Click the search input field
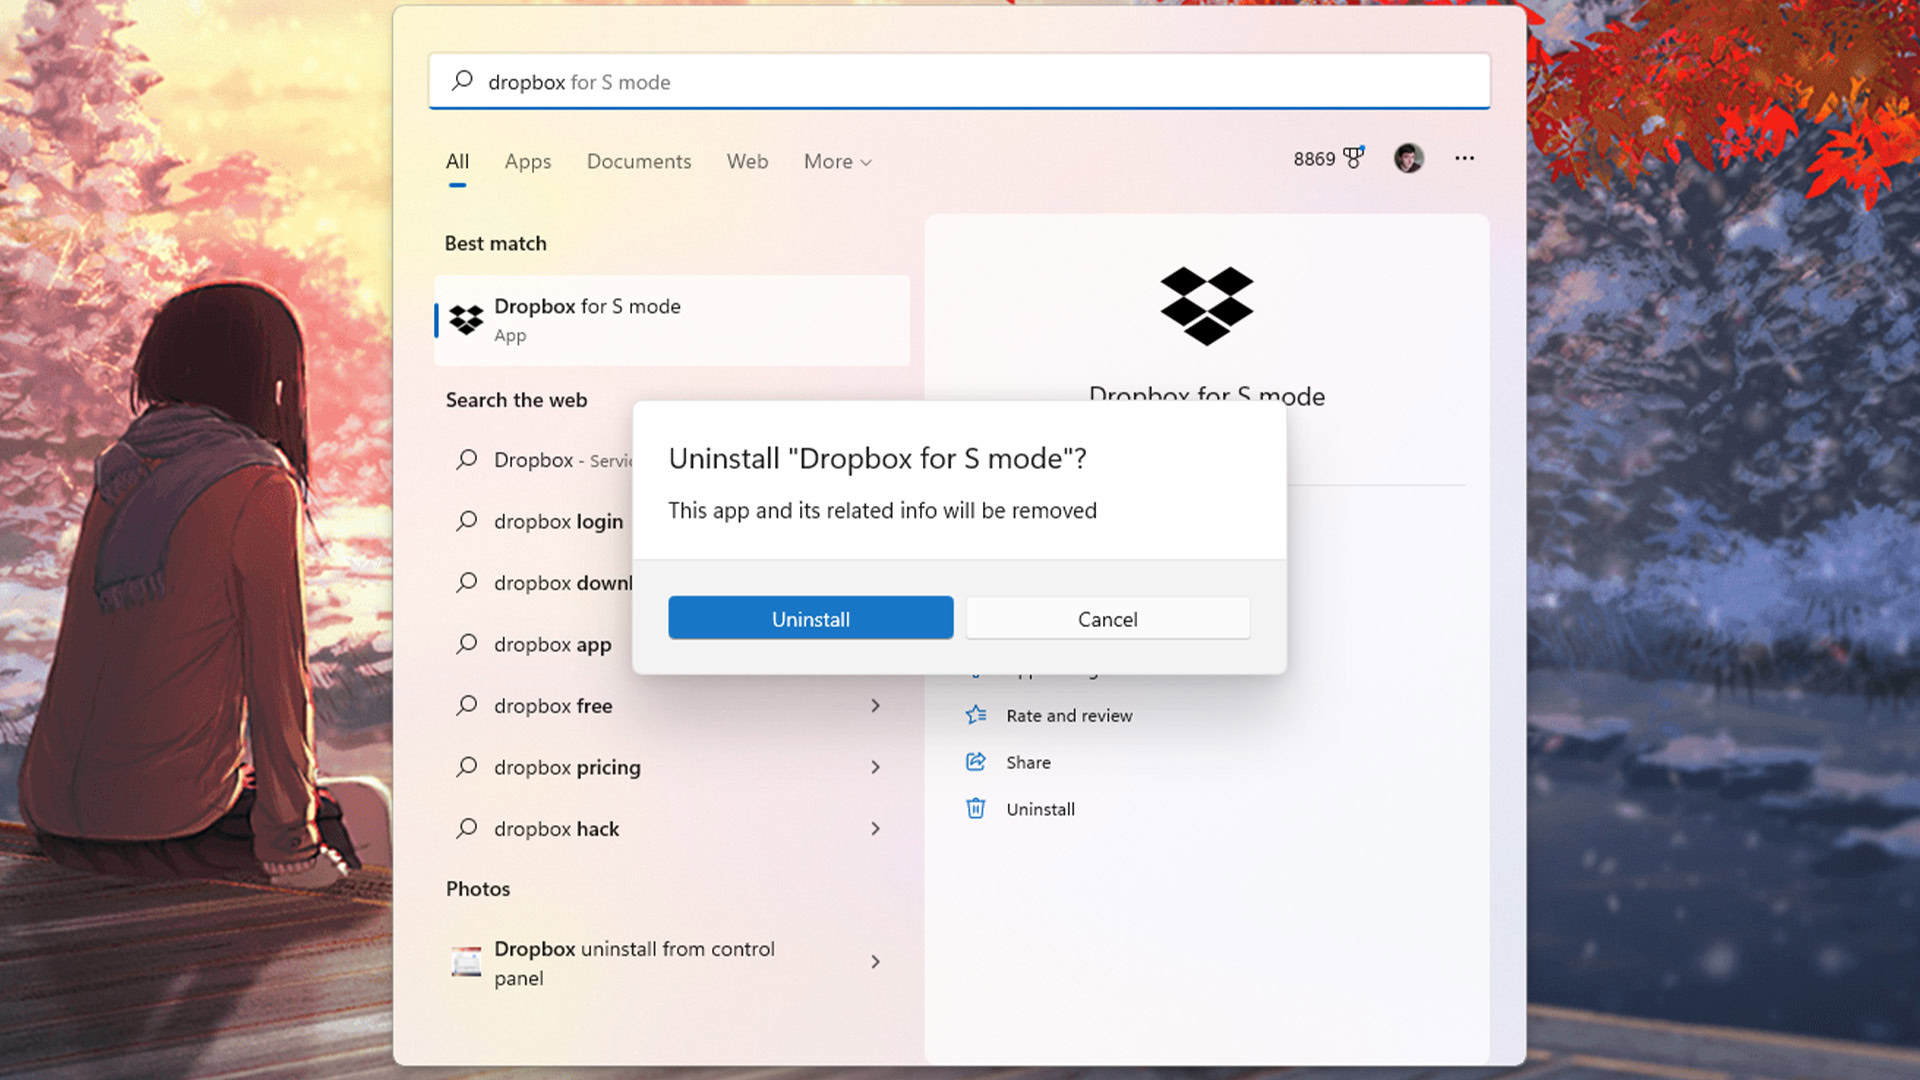1920x1080 pixels. click(x=960, y=80)
